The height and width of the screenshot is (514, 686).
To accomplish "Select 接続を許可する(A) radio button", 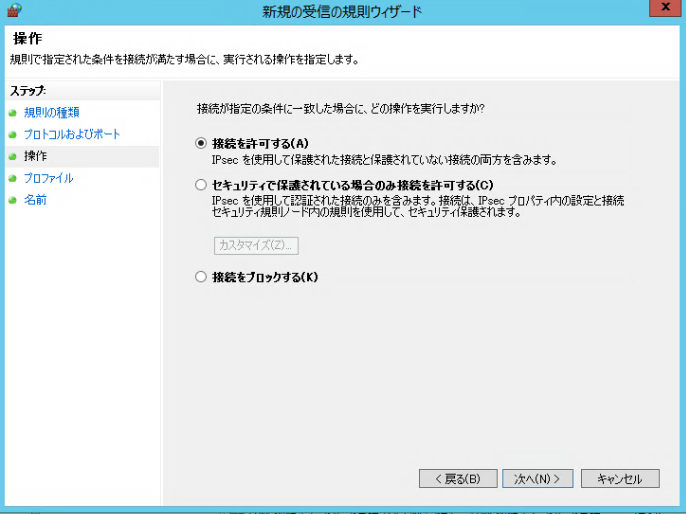I will (x=201, y=143).
